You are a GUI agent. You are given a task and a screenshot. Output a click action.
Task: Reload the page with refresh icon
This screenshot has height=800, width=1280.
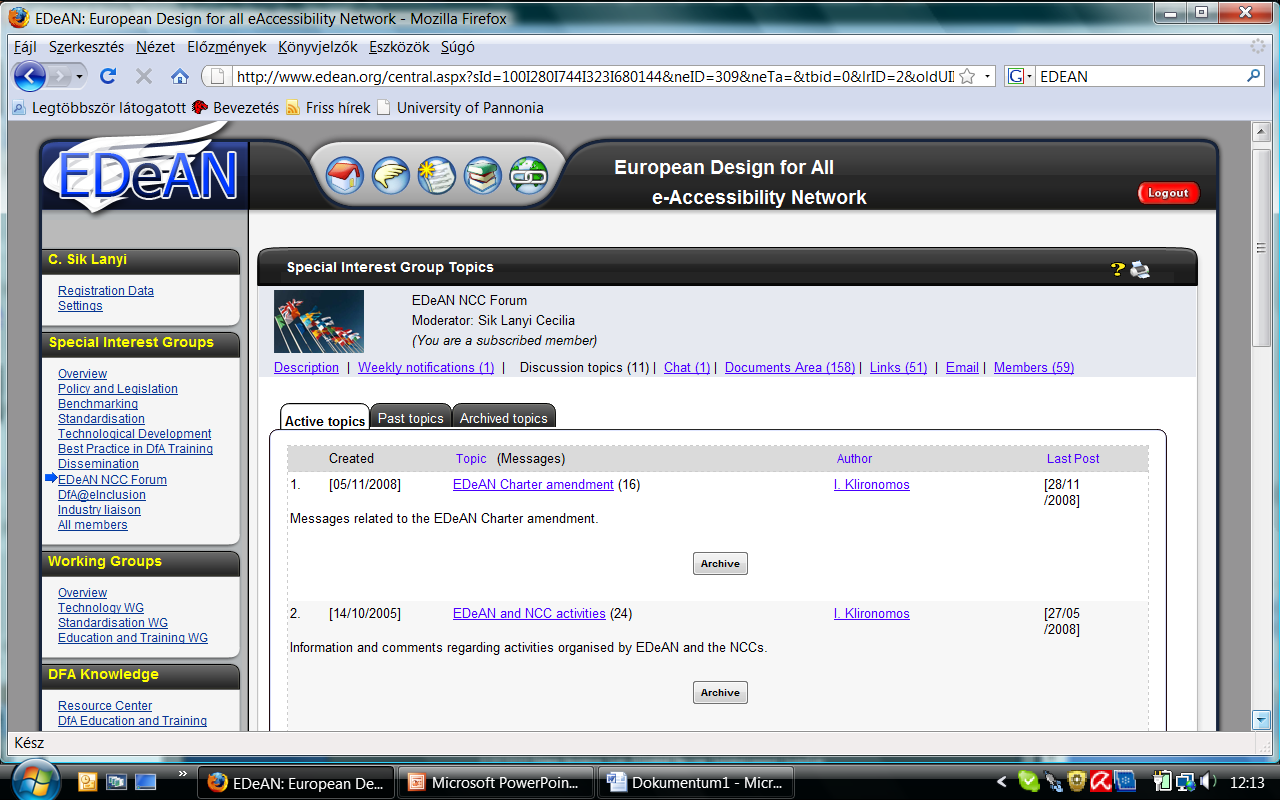(108, 76)
